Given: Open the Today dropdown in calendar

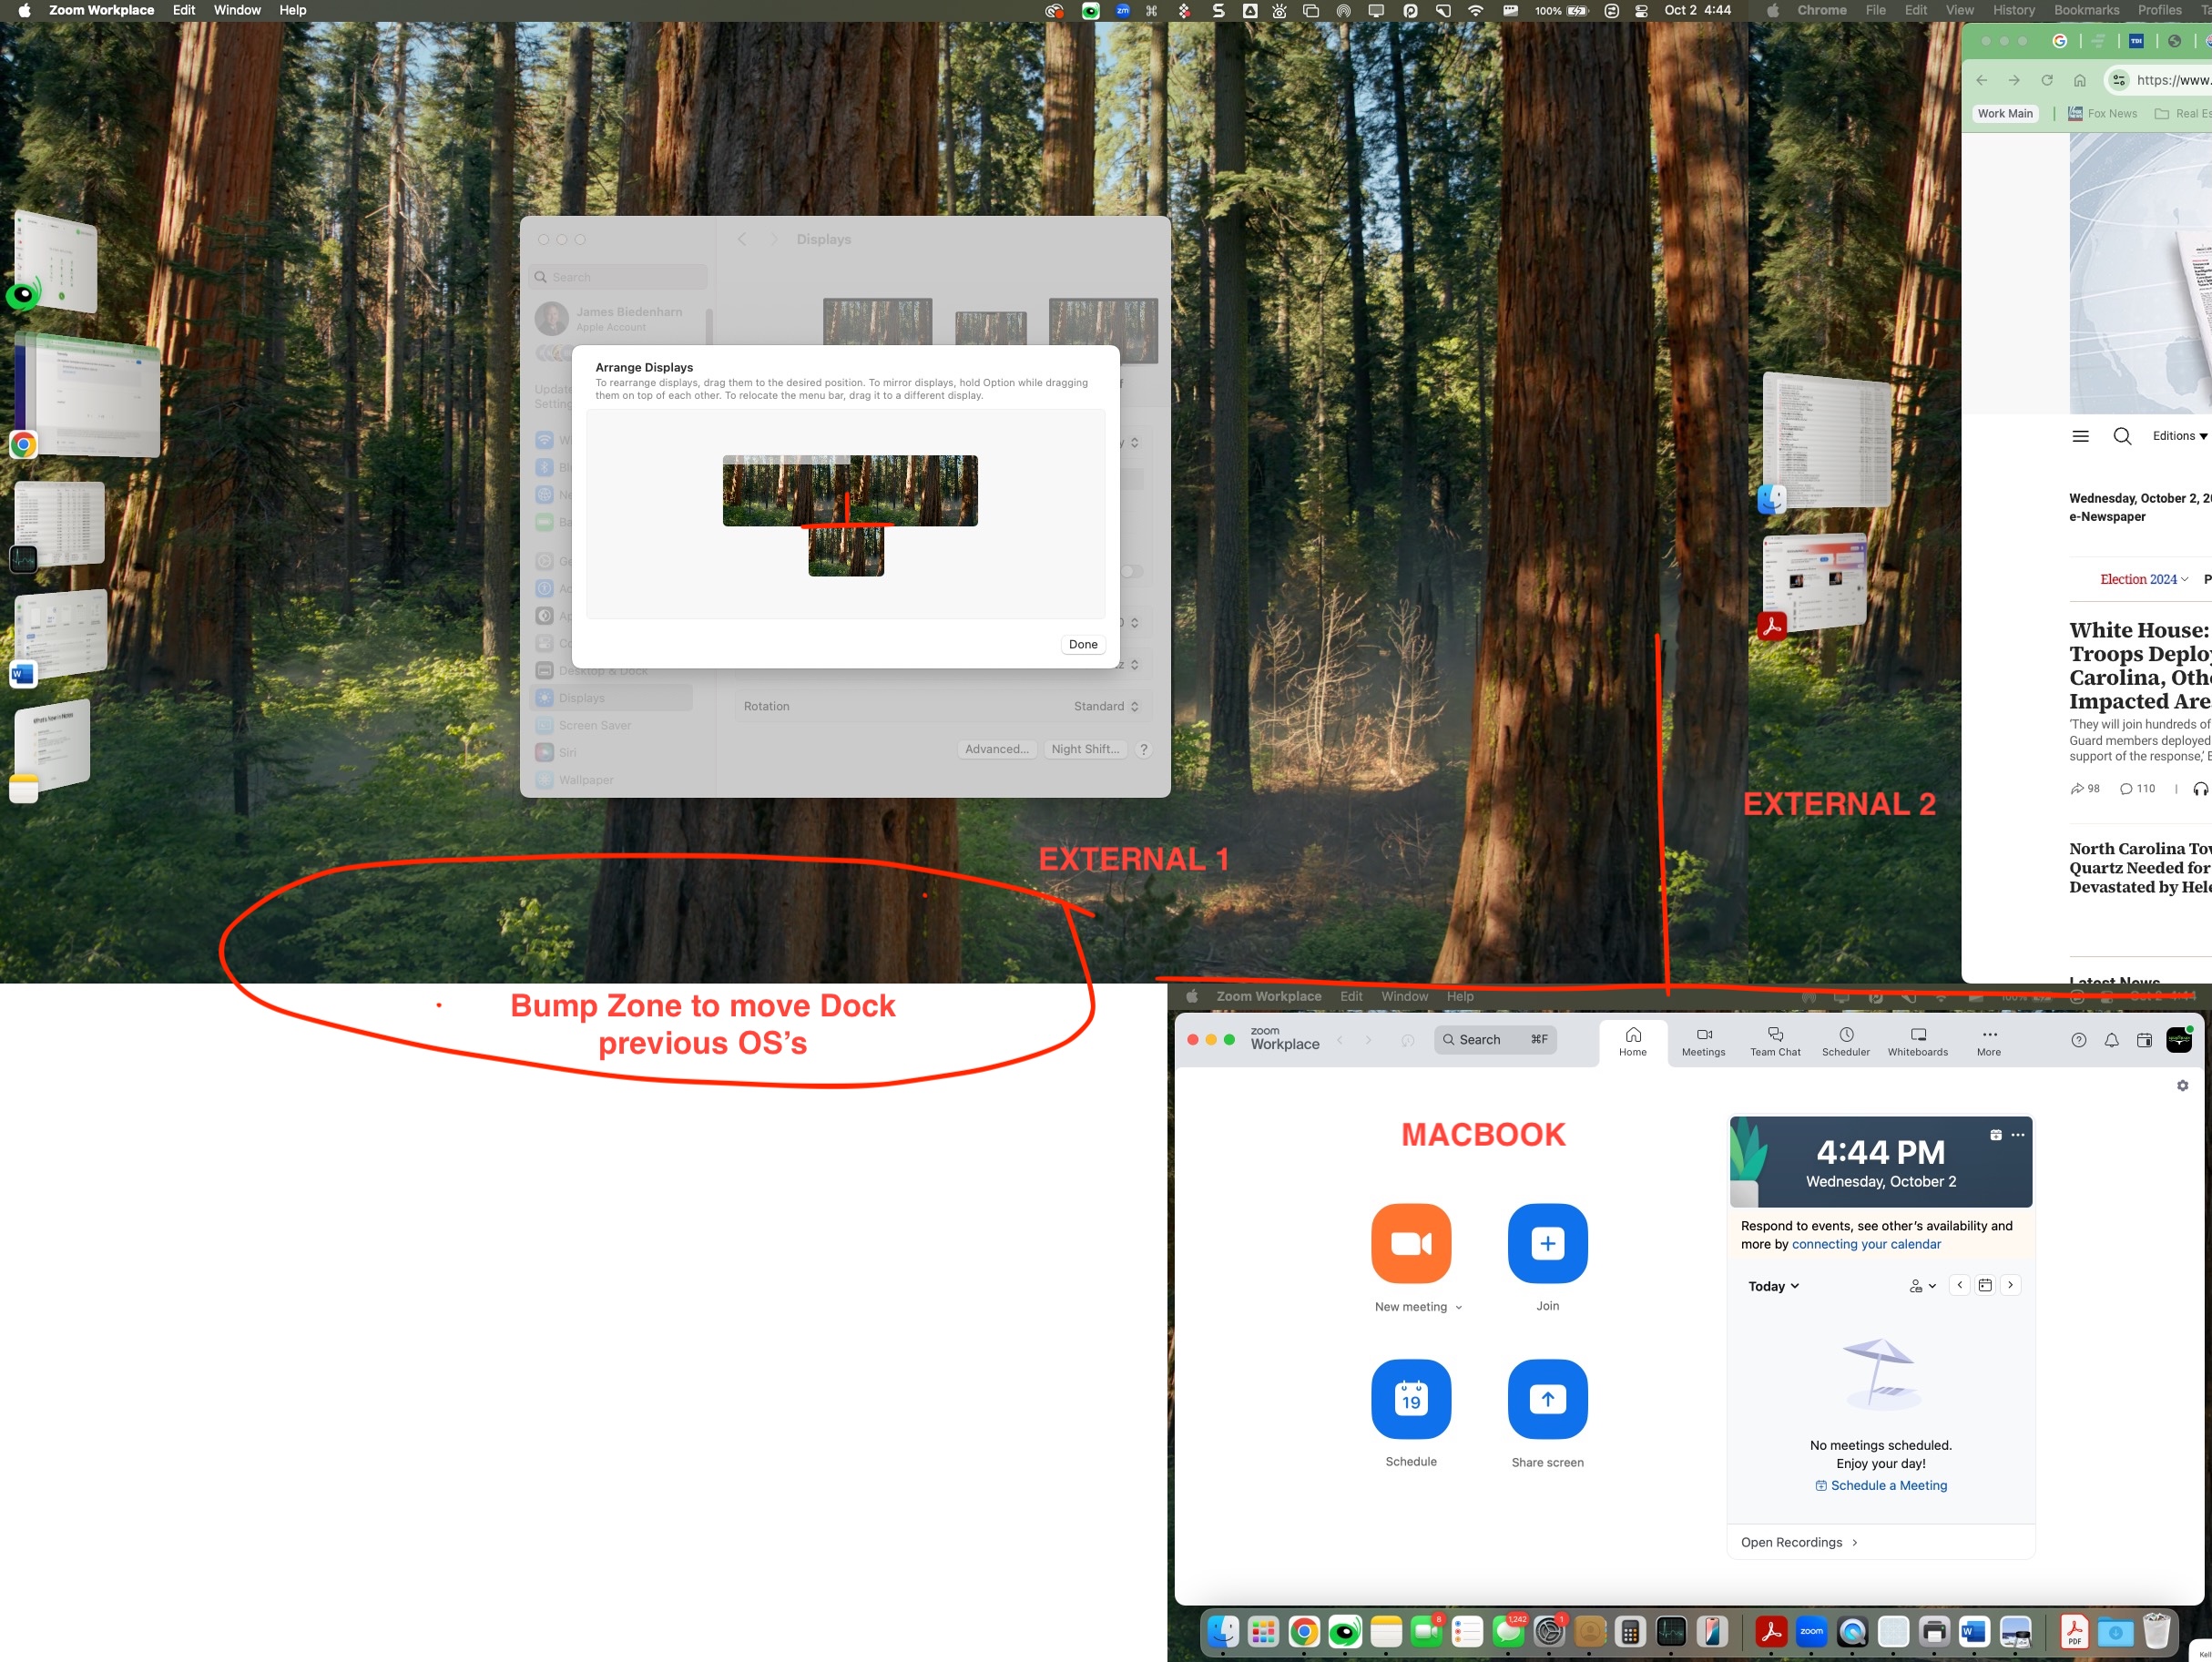Looking at the screenshot, I should point(1773,1286).
